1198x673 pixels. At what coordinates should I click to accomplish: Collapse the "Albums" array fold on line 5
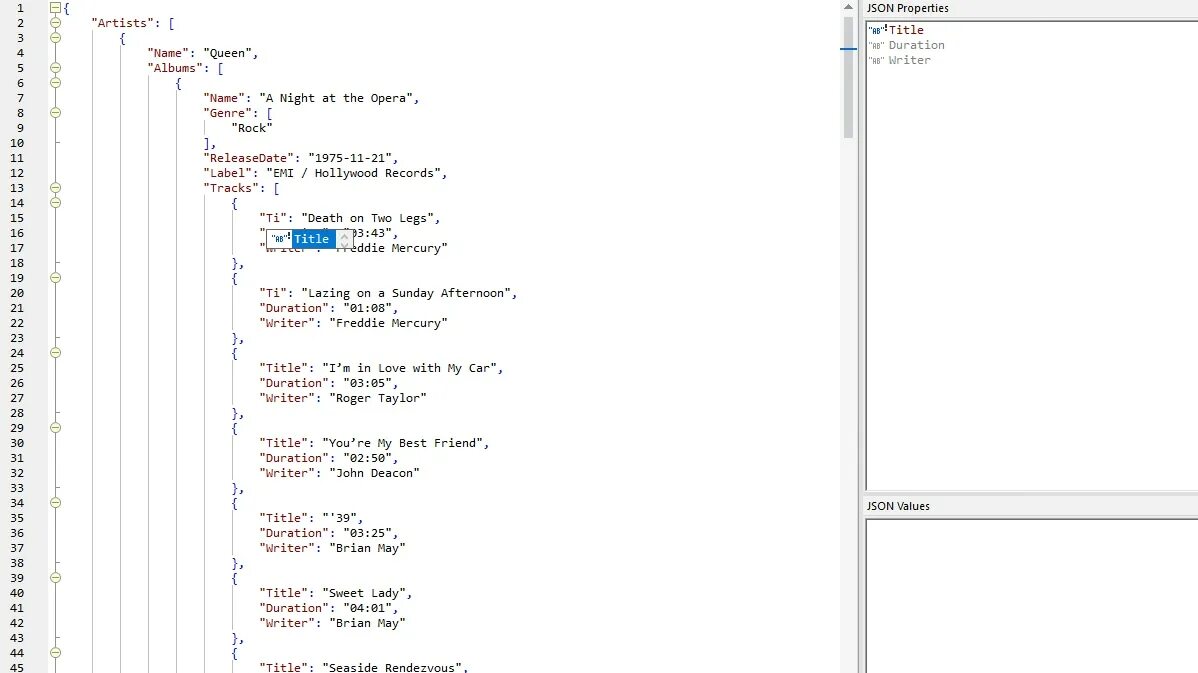(x=55, y=68)
